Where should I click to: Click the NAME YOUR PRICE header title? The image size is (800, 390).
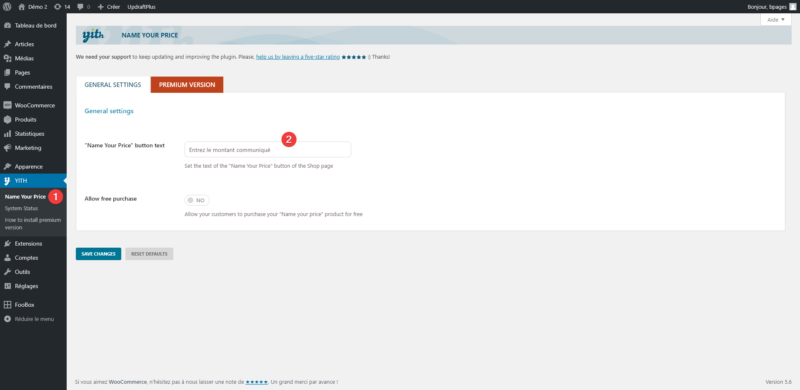[x=149, y=35]
